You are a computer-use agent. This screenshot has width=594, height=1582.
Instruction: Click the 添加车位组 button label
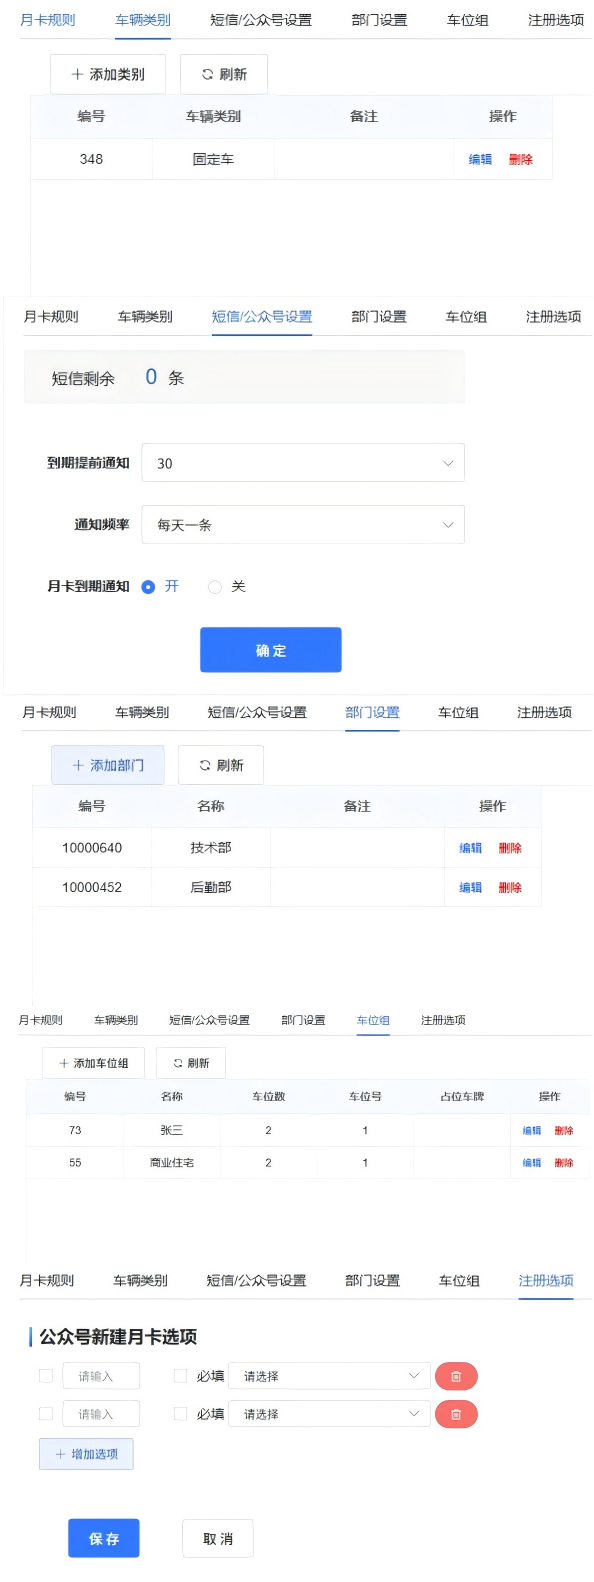pos(101,1063)
